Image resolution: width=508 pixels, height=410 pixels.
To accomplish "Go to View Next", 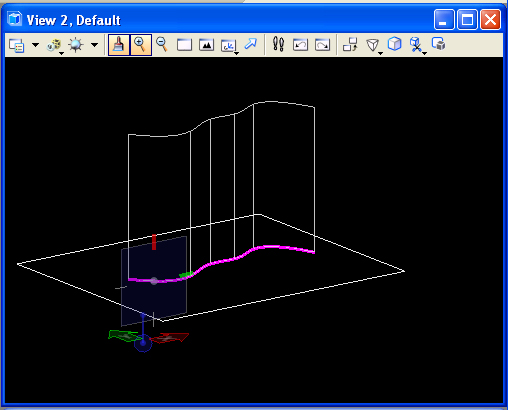I will click(x=322, y=45).
